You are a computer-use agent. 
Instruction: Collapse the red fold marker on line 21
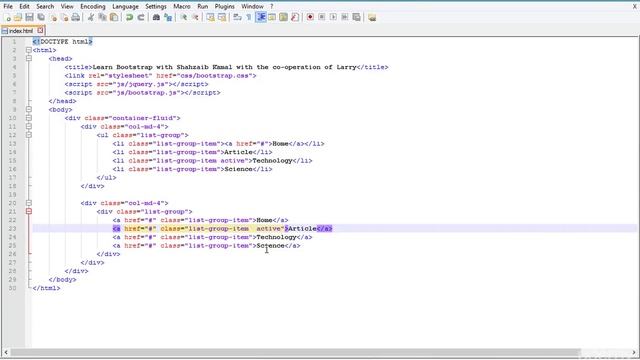coord(29,211)
